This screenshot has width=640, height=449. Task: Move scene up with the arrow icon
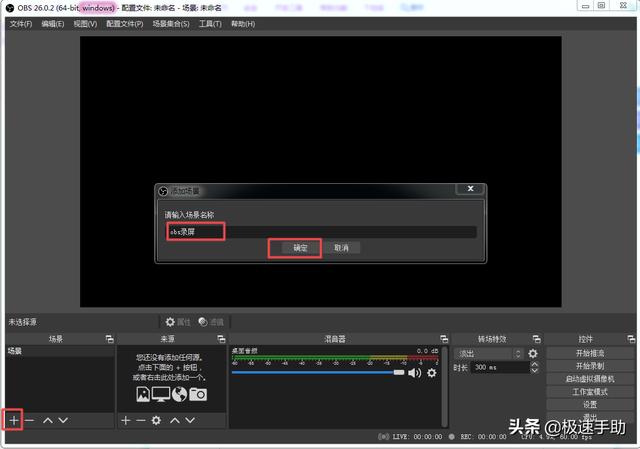47,421
